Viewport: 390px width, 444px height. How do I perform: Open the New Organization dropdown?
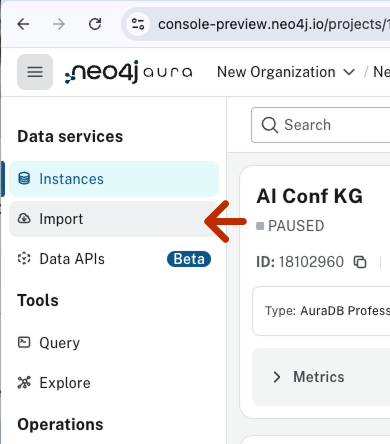pyautogui.click(x=286, y=72)
